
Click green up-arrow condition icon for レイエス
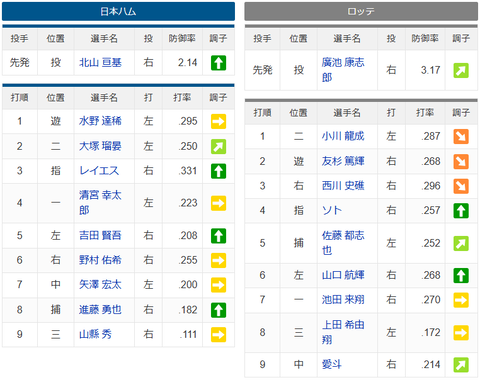click(x=219, y=171)
